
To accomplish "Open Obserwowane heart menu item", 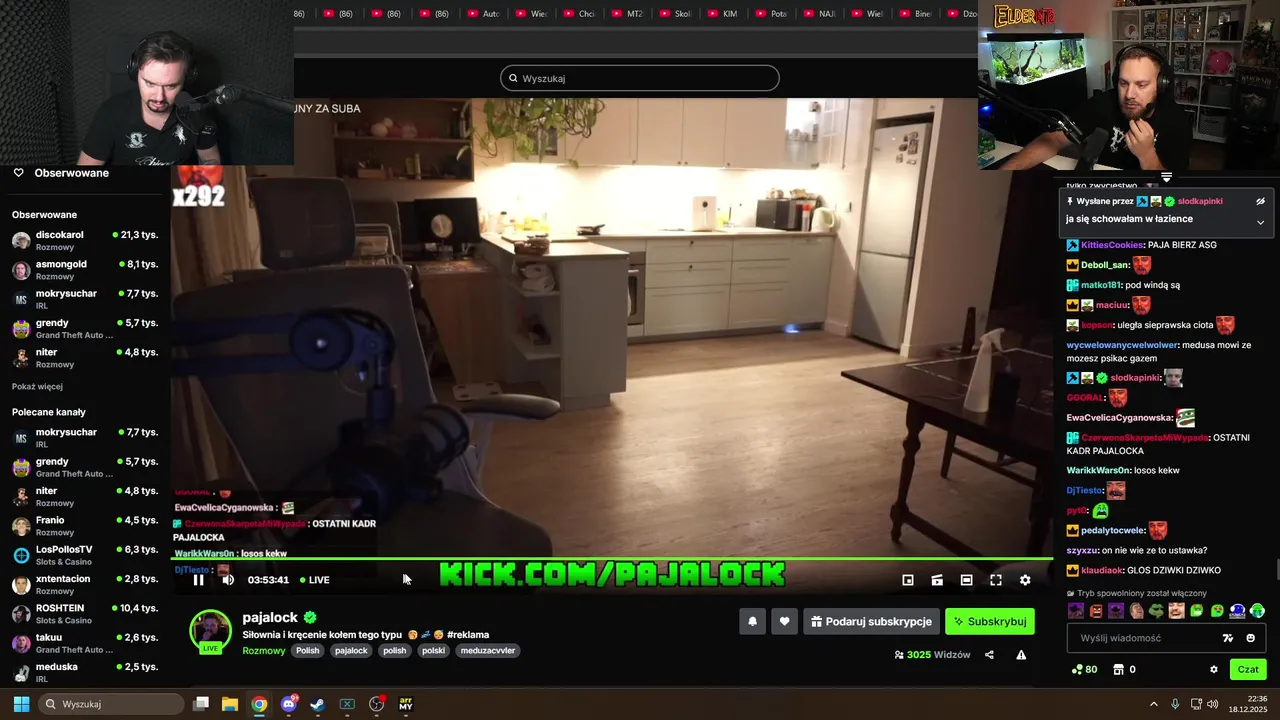I will click(x=60, y=173).
